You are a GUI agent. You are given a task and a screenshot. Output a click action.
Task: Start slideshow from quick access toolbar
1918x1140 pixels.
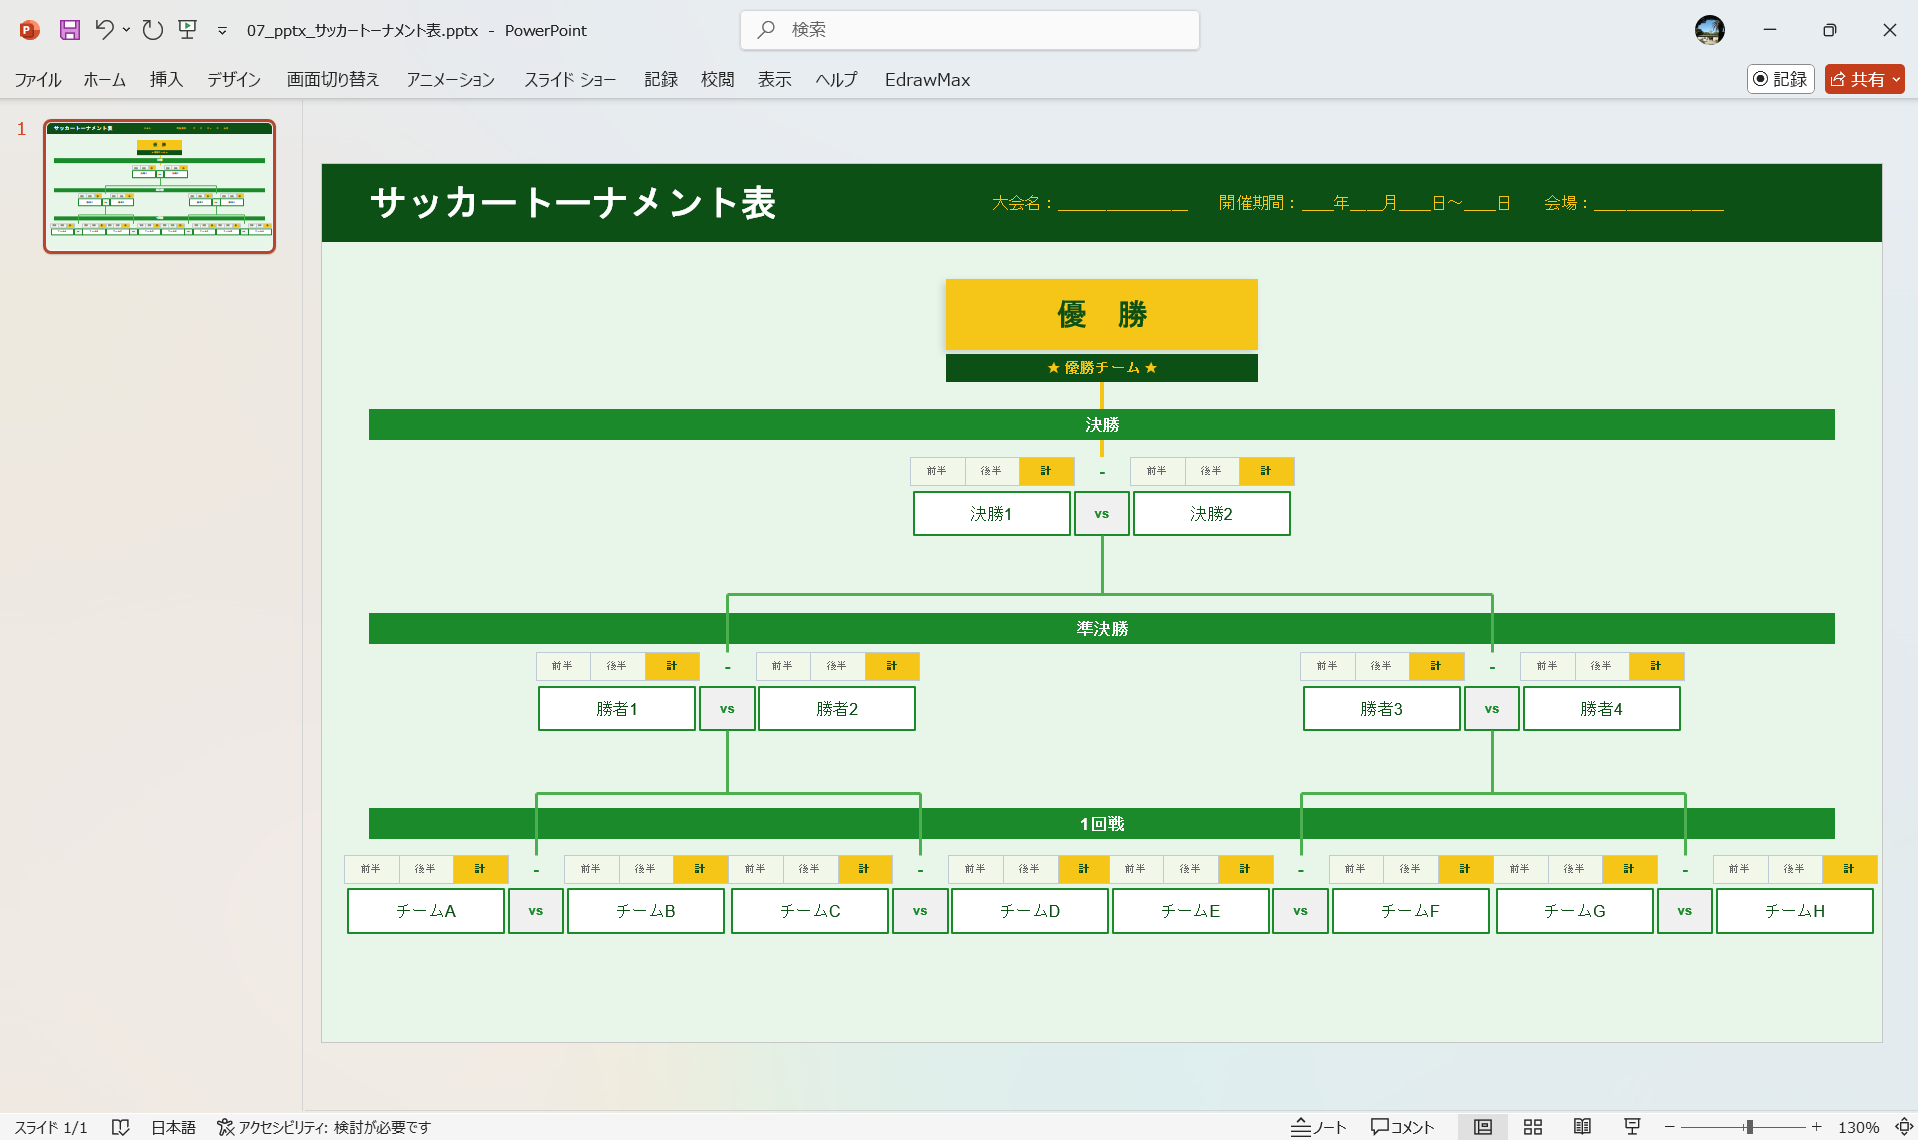click(187, 30)
